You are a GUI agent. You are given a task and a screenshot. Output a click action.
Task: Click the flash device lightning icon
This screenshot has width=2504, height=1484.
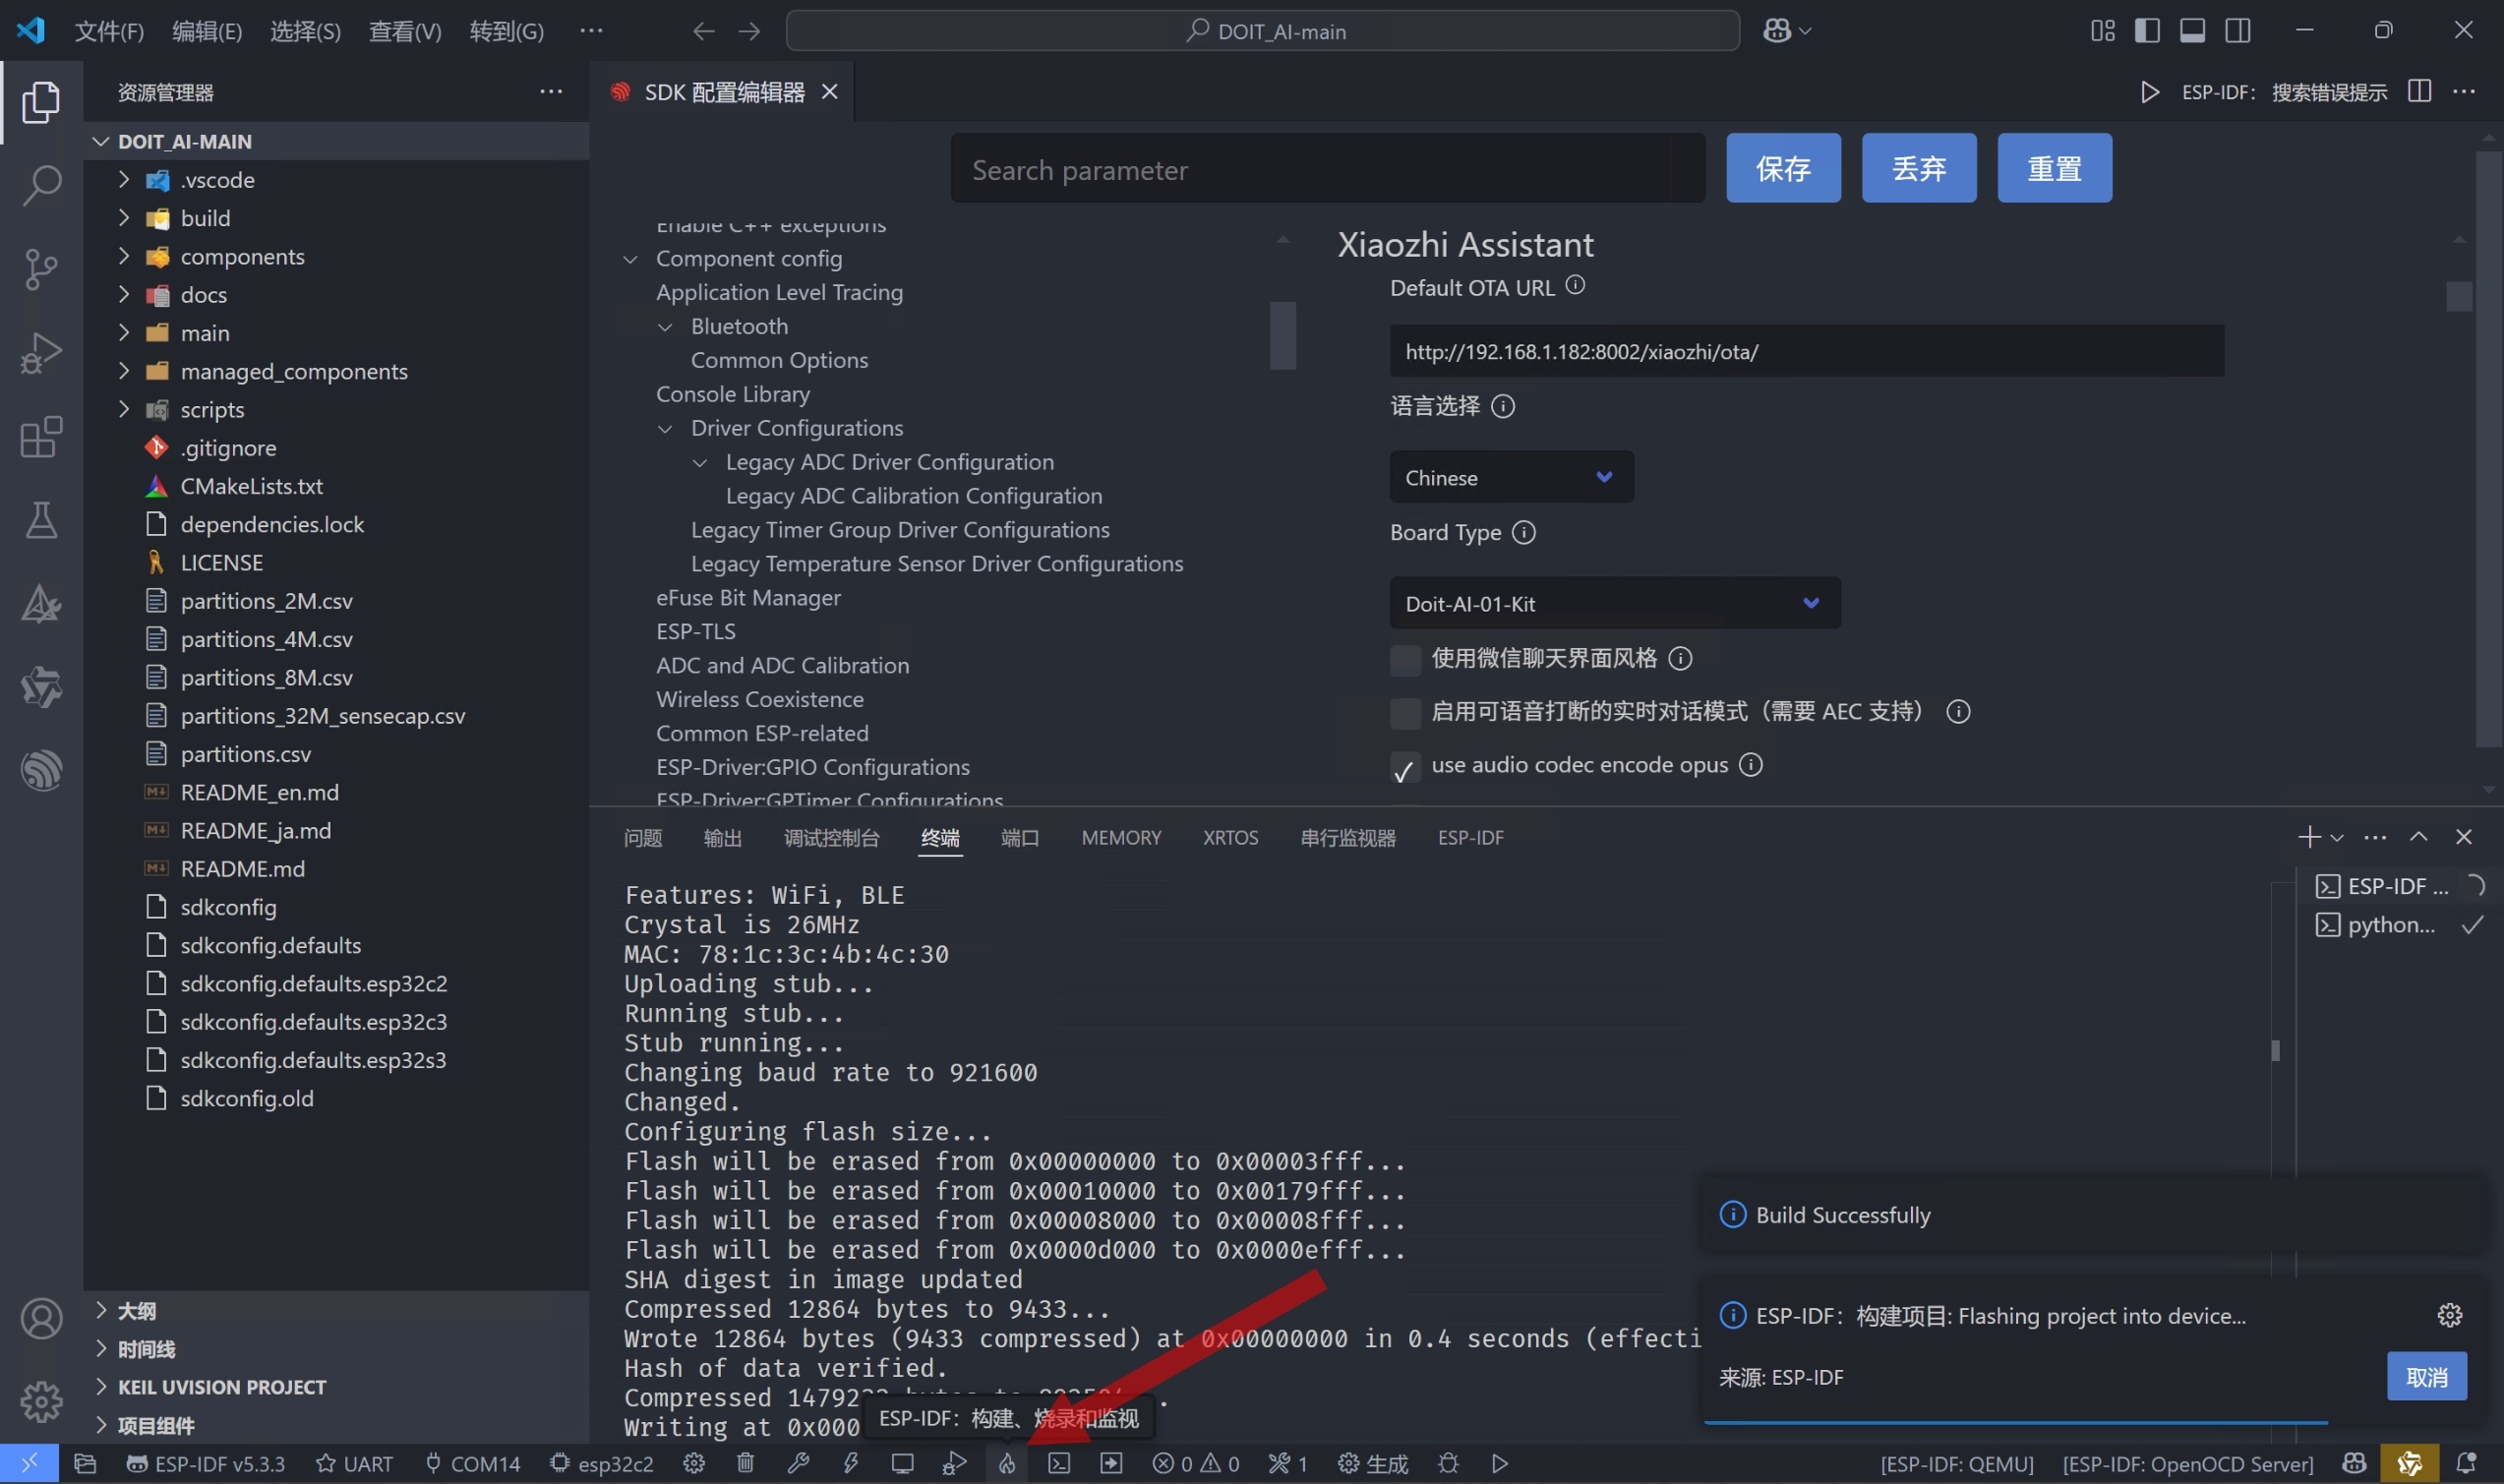[850, 1463]
